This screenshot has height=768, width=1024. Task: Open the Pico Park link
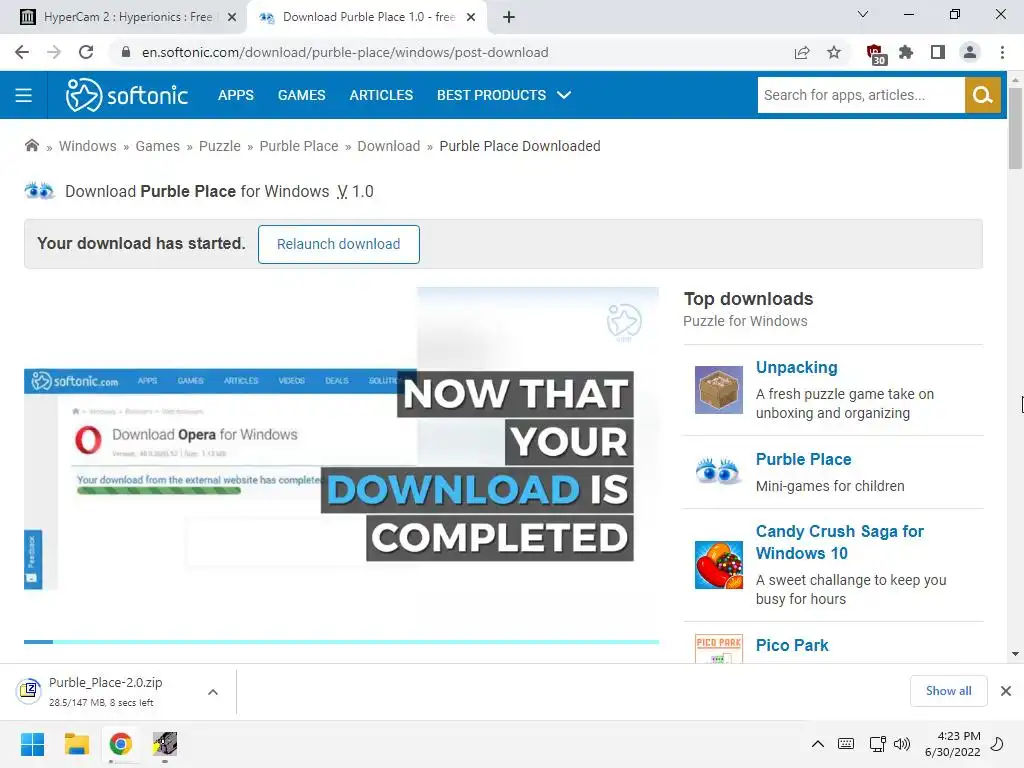tap(792, 646)
